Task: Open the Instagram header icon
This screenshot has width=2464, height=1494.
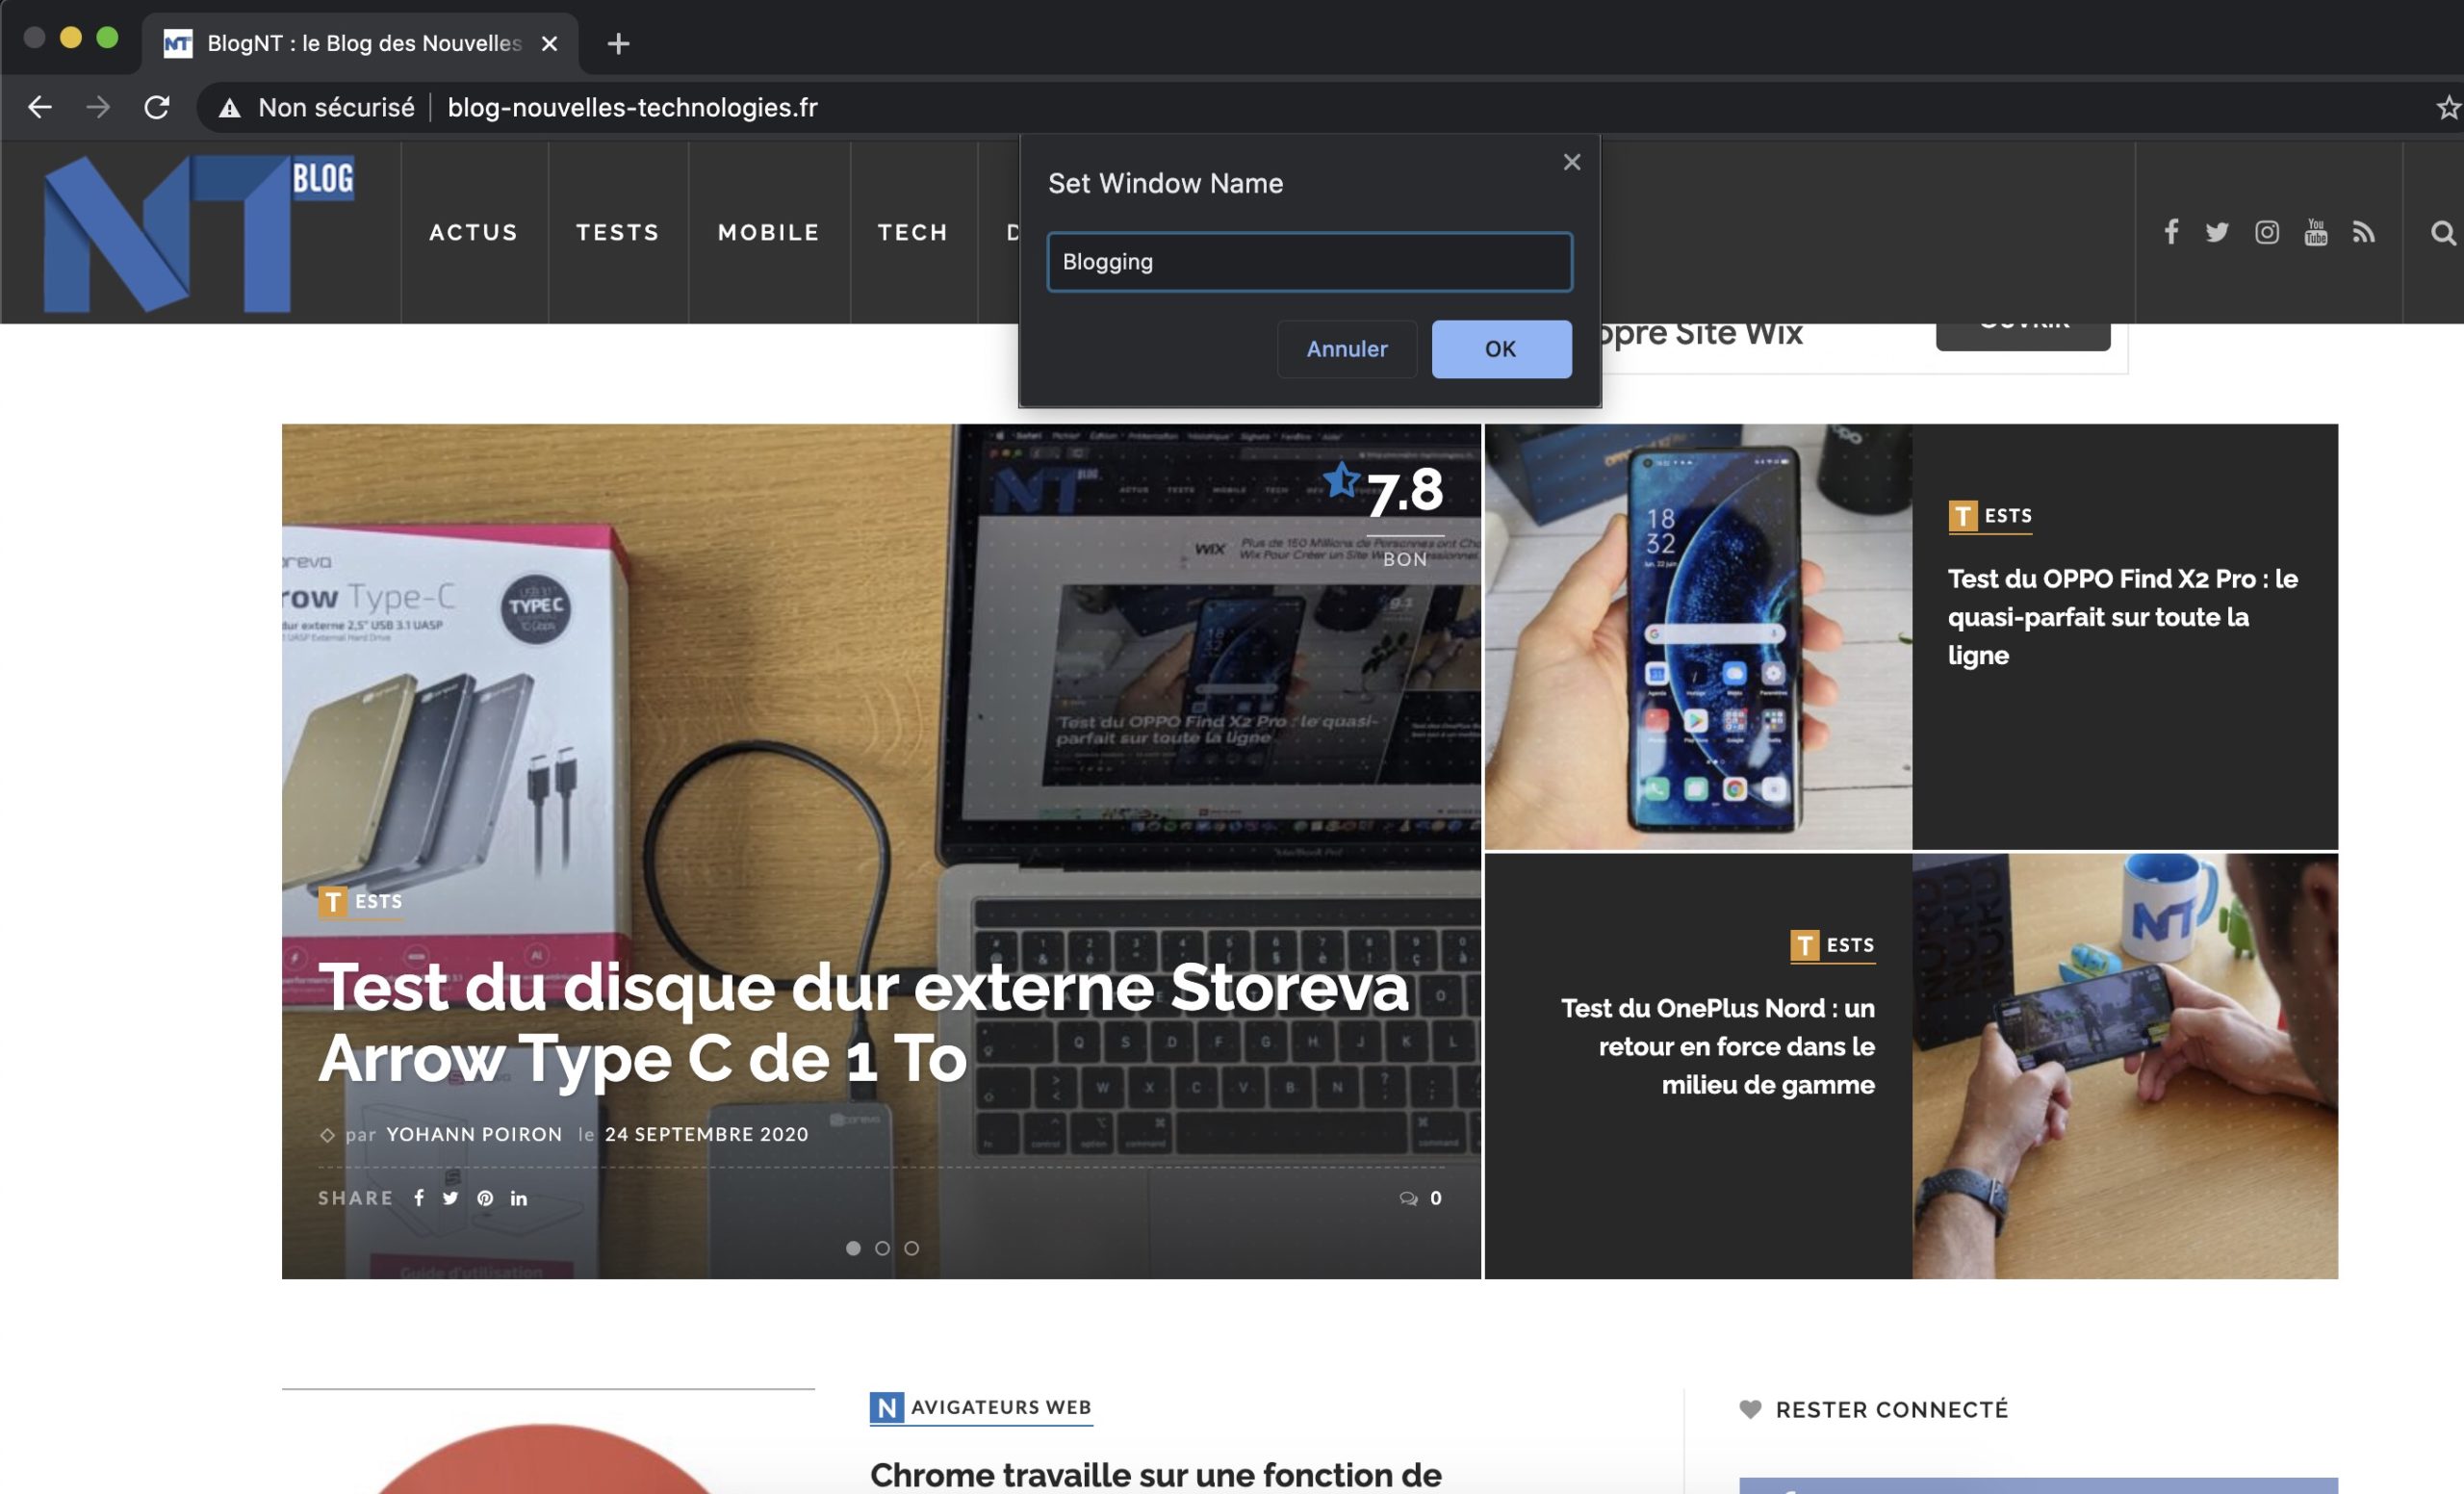Action: point(2266,232)
